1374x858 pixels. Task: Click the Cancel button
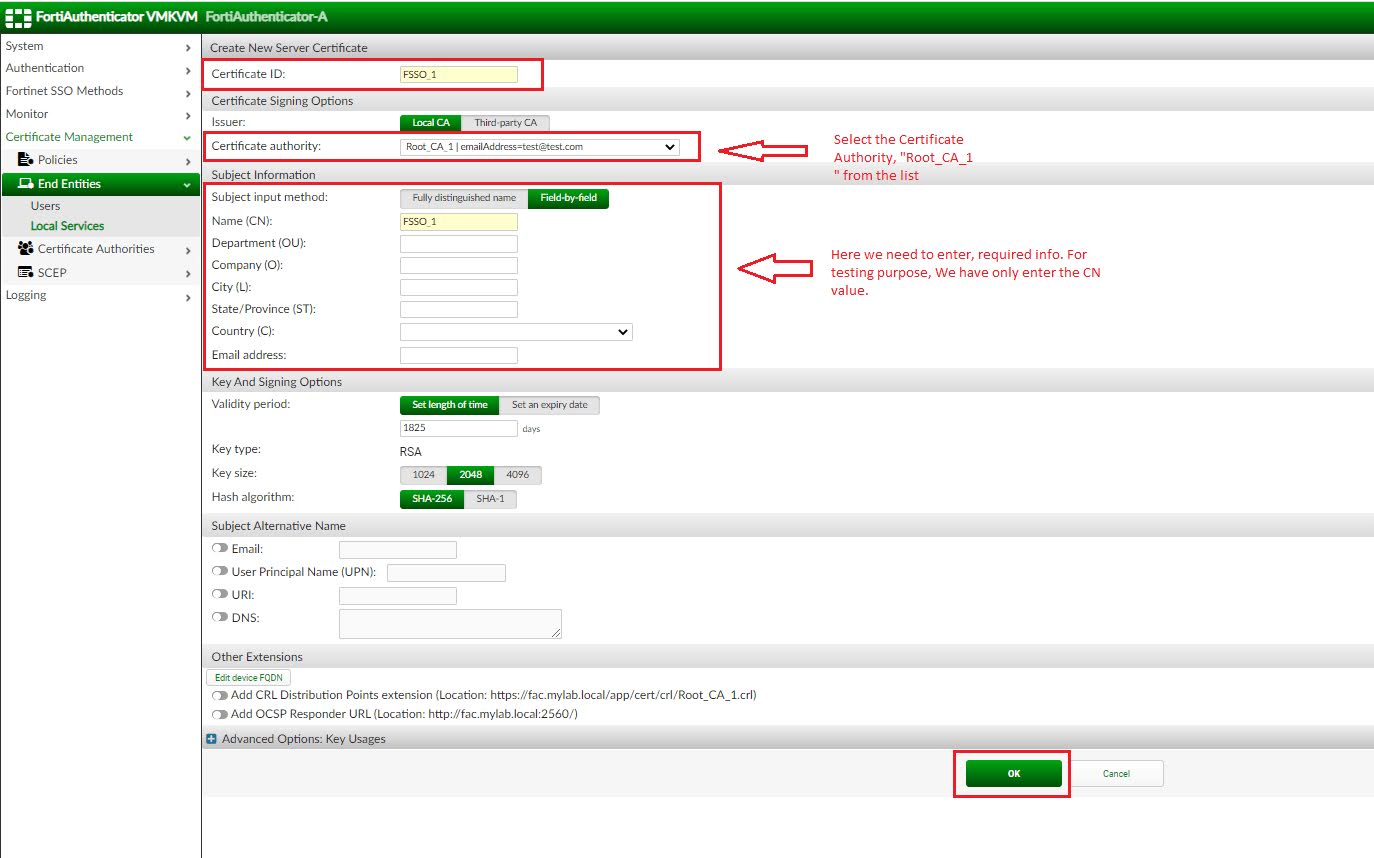tap(1116, 773)
